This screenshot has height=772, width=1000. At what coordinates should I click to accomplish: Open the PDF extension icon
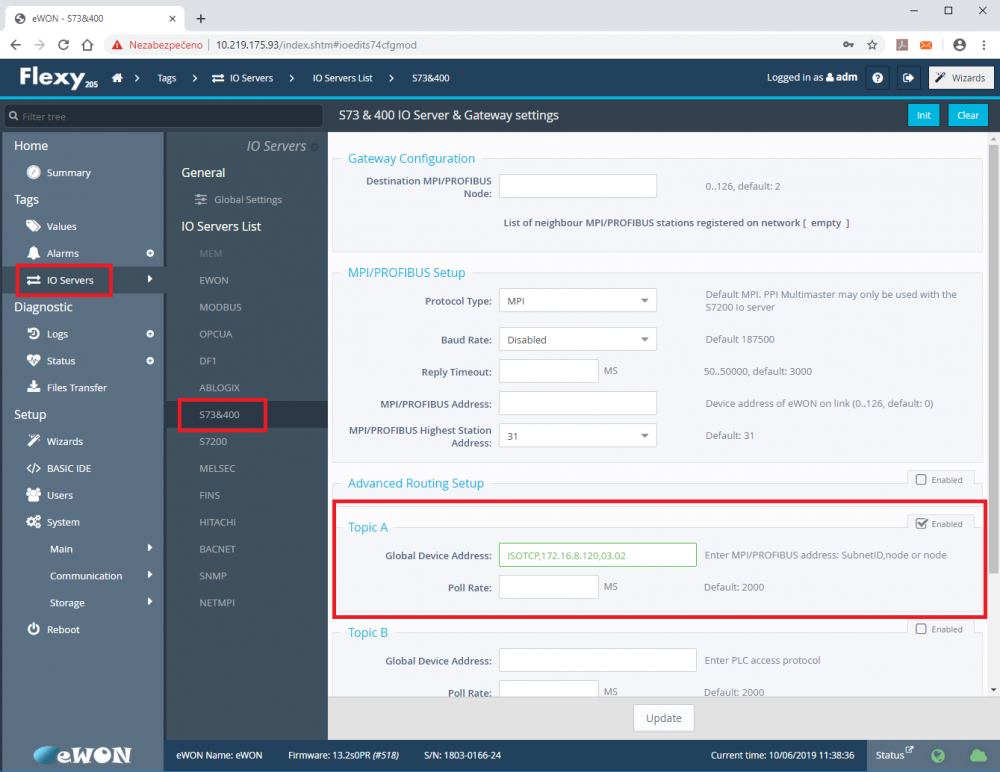tap(902, 45)
